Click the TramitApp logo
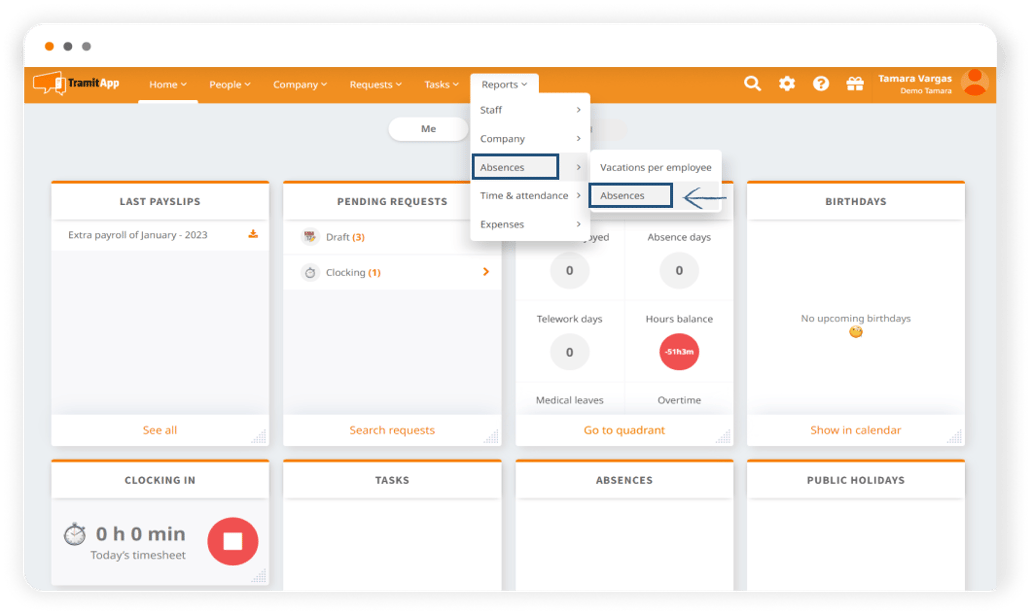Viewport: 1032px width, 615px height. tap(76, 83)
